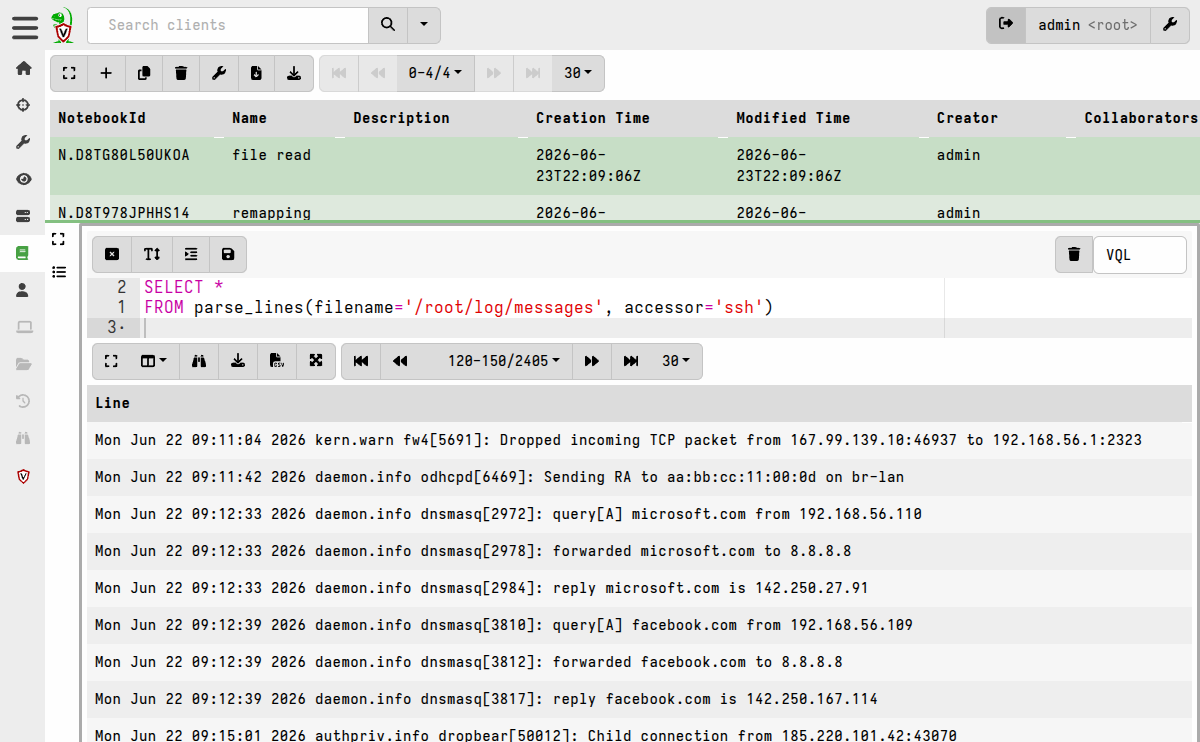Click the logout icon next to admin
The height and width of the screenshot is (742, 1200).
coord(1006,25)
